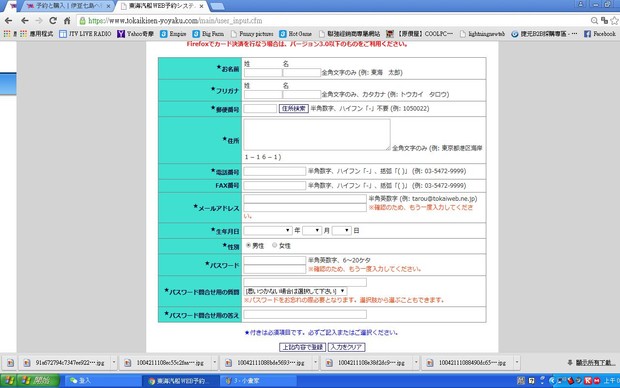Open the lightningnewtab bookmark

point(482,34)
